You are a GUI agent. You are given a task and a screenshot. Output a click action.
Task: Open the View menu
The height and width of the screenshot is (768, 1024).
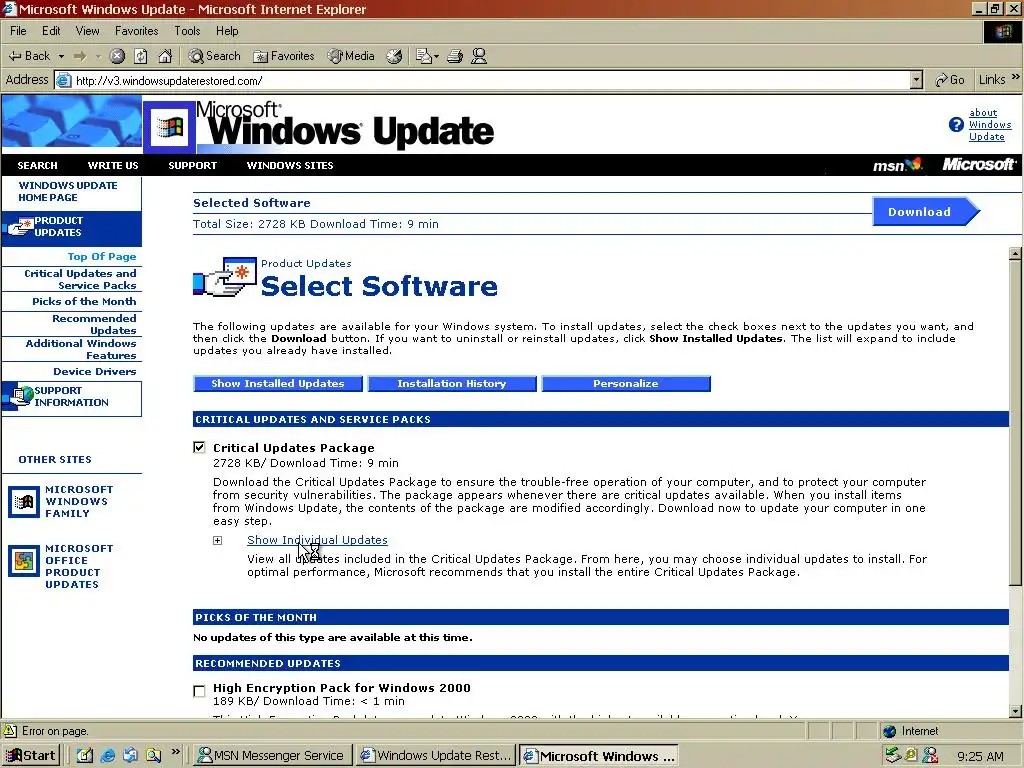88,31
